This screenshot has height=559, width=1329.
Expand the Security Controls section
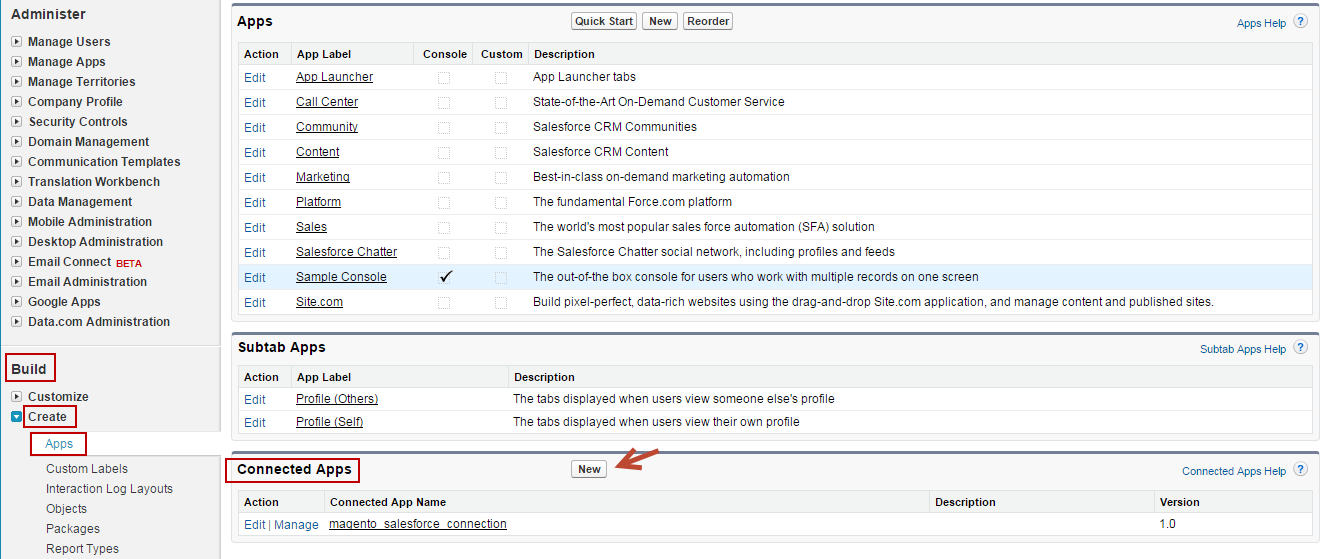[x=17, y=122]
